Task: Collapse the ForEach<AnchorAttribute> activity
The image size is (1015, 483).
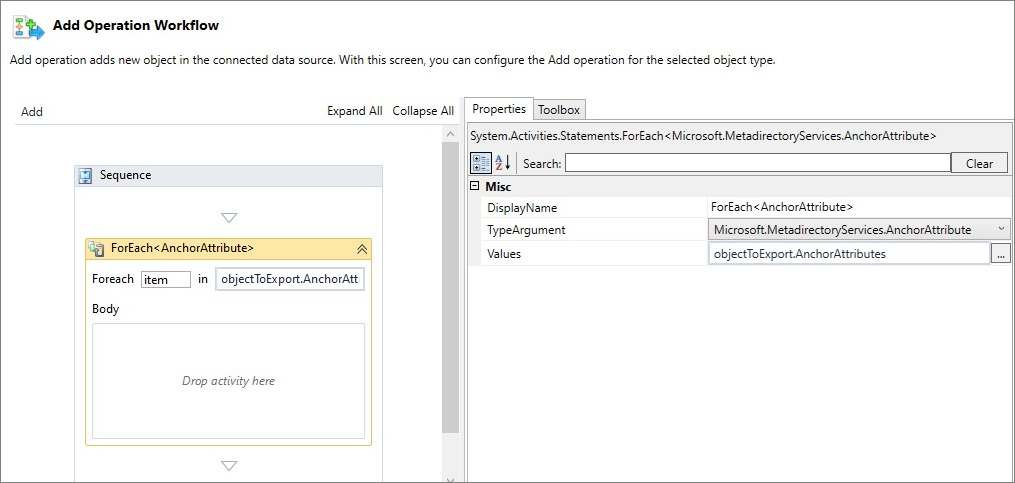Action: pos(361,249)
